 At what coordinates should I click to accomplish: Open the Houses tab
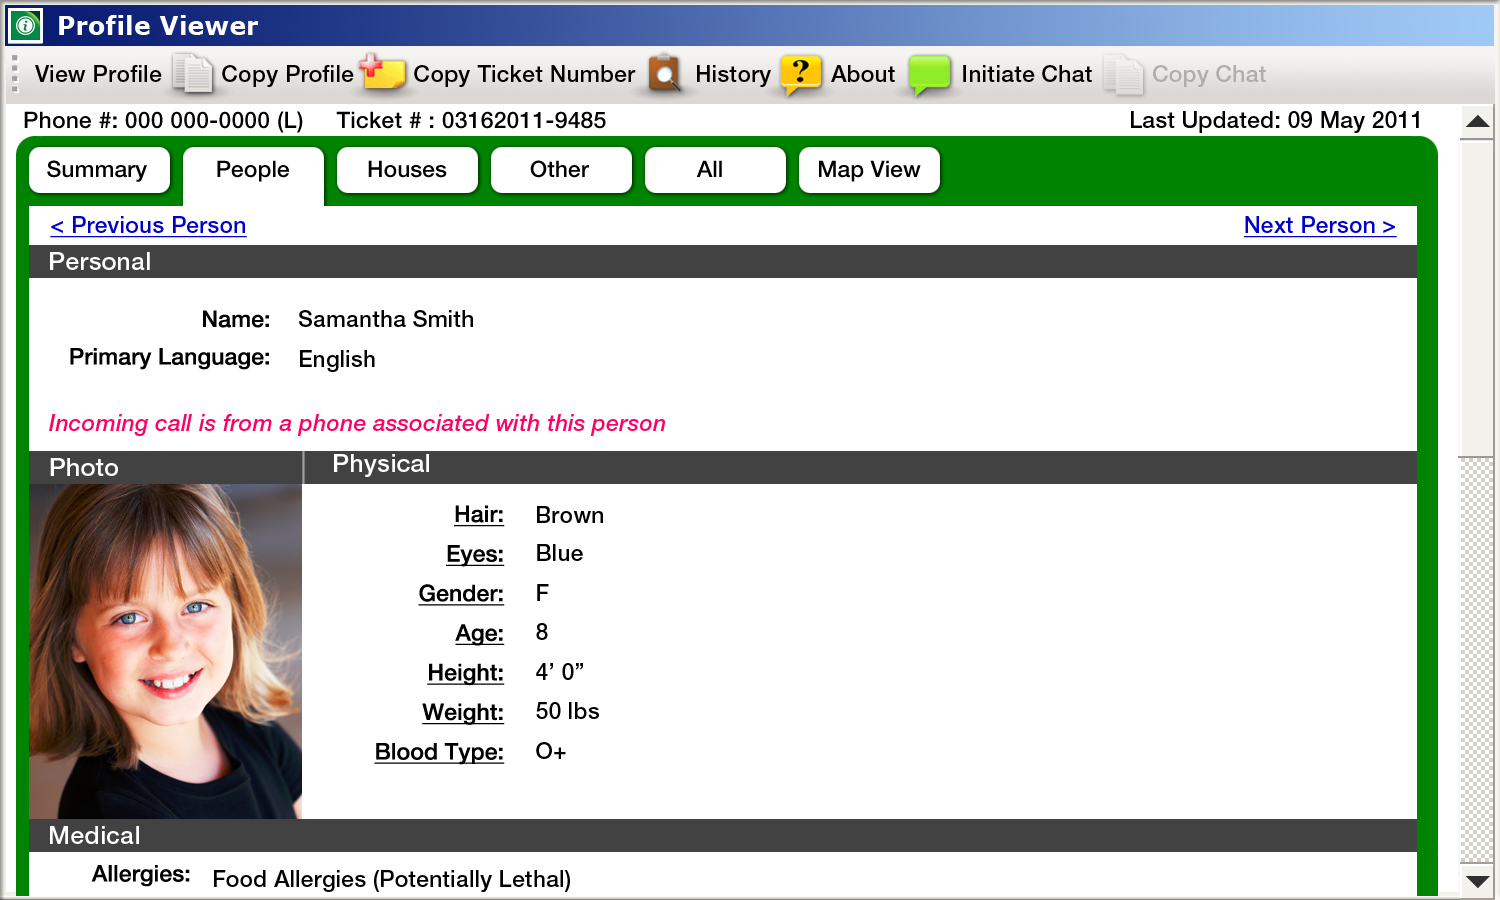(x=407, y=170)
